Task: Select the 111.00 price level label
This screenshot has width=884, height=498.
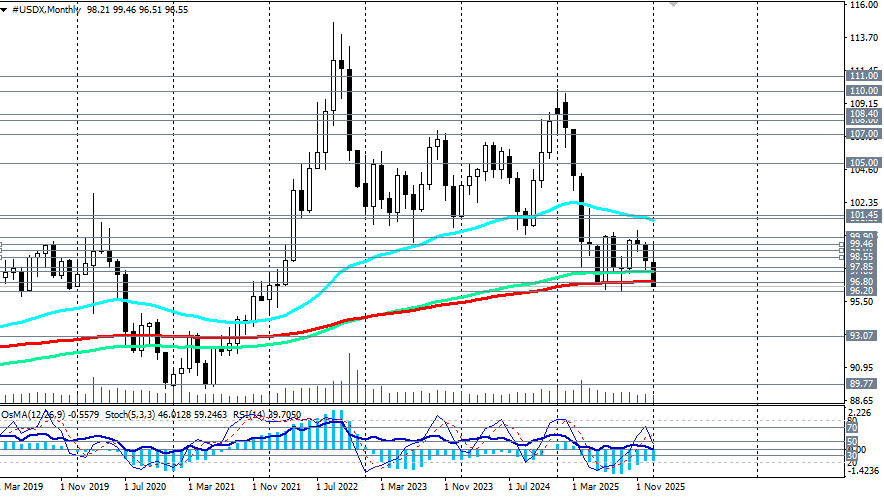Action: (862, 76)
